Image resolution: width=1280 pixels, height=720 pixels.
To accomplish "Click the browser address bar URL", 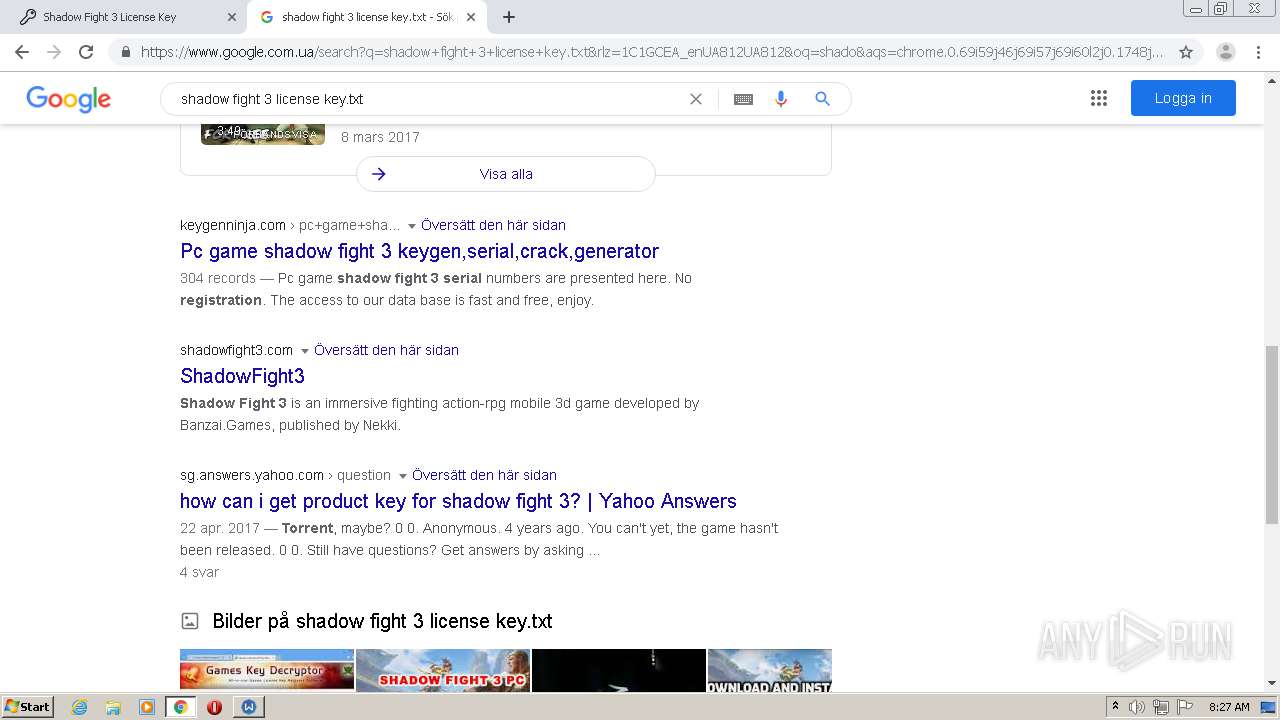I will [652, 52].
